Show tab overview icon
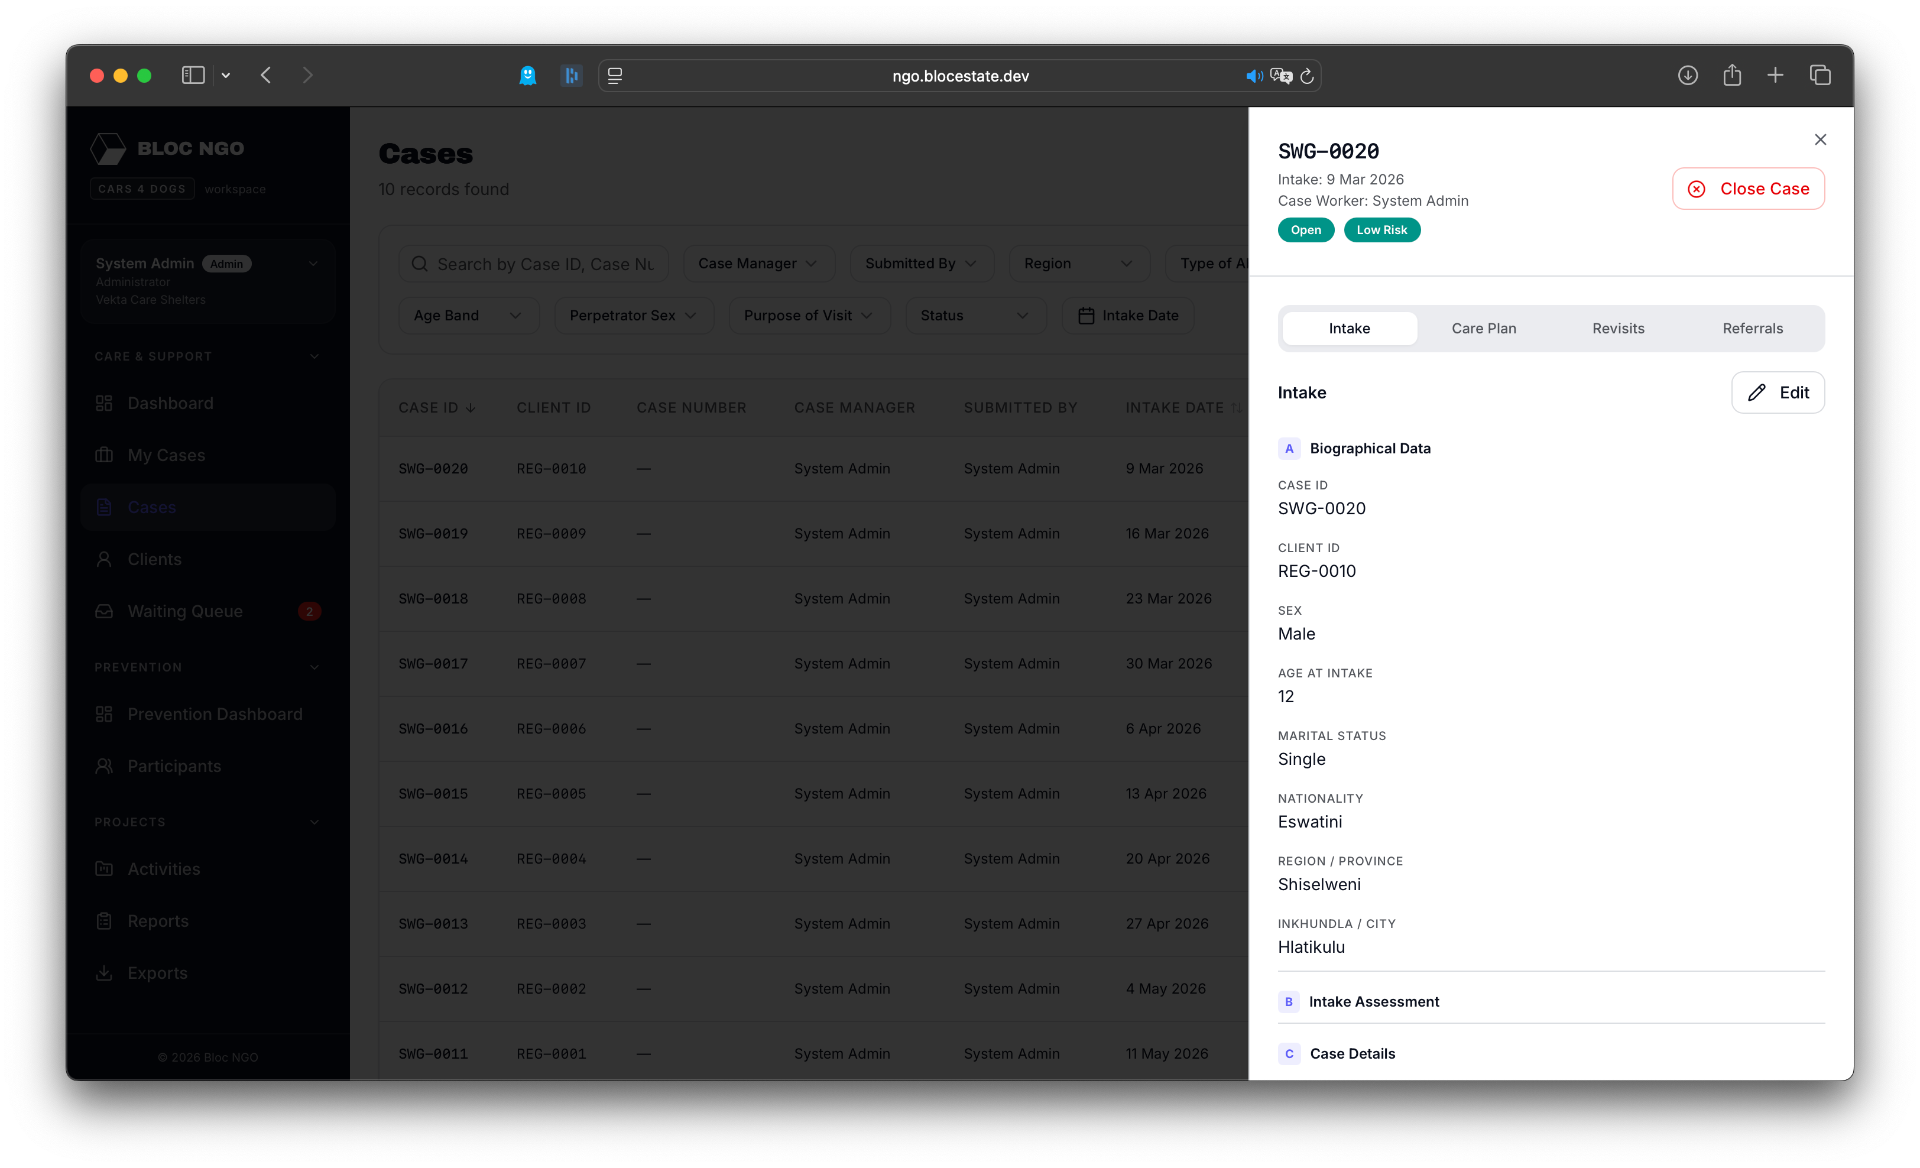 tap(1820, 75)
